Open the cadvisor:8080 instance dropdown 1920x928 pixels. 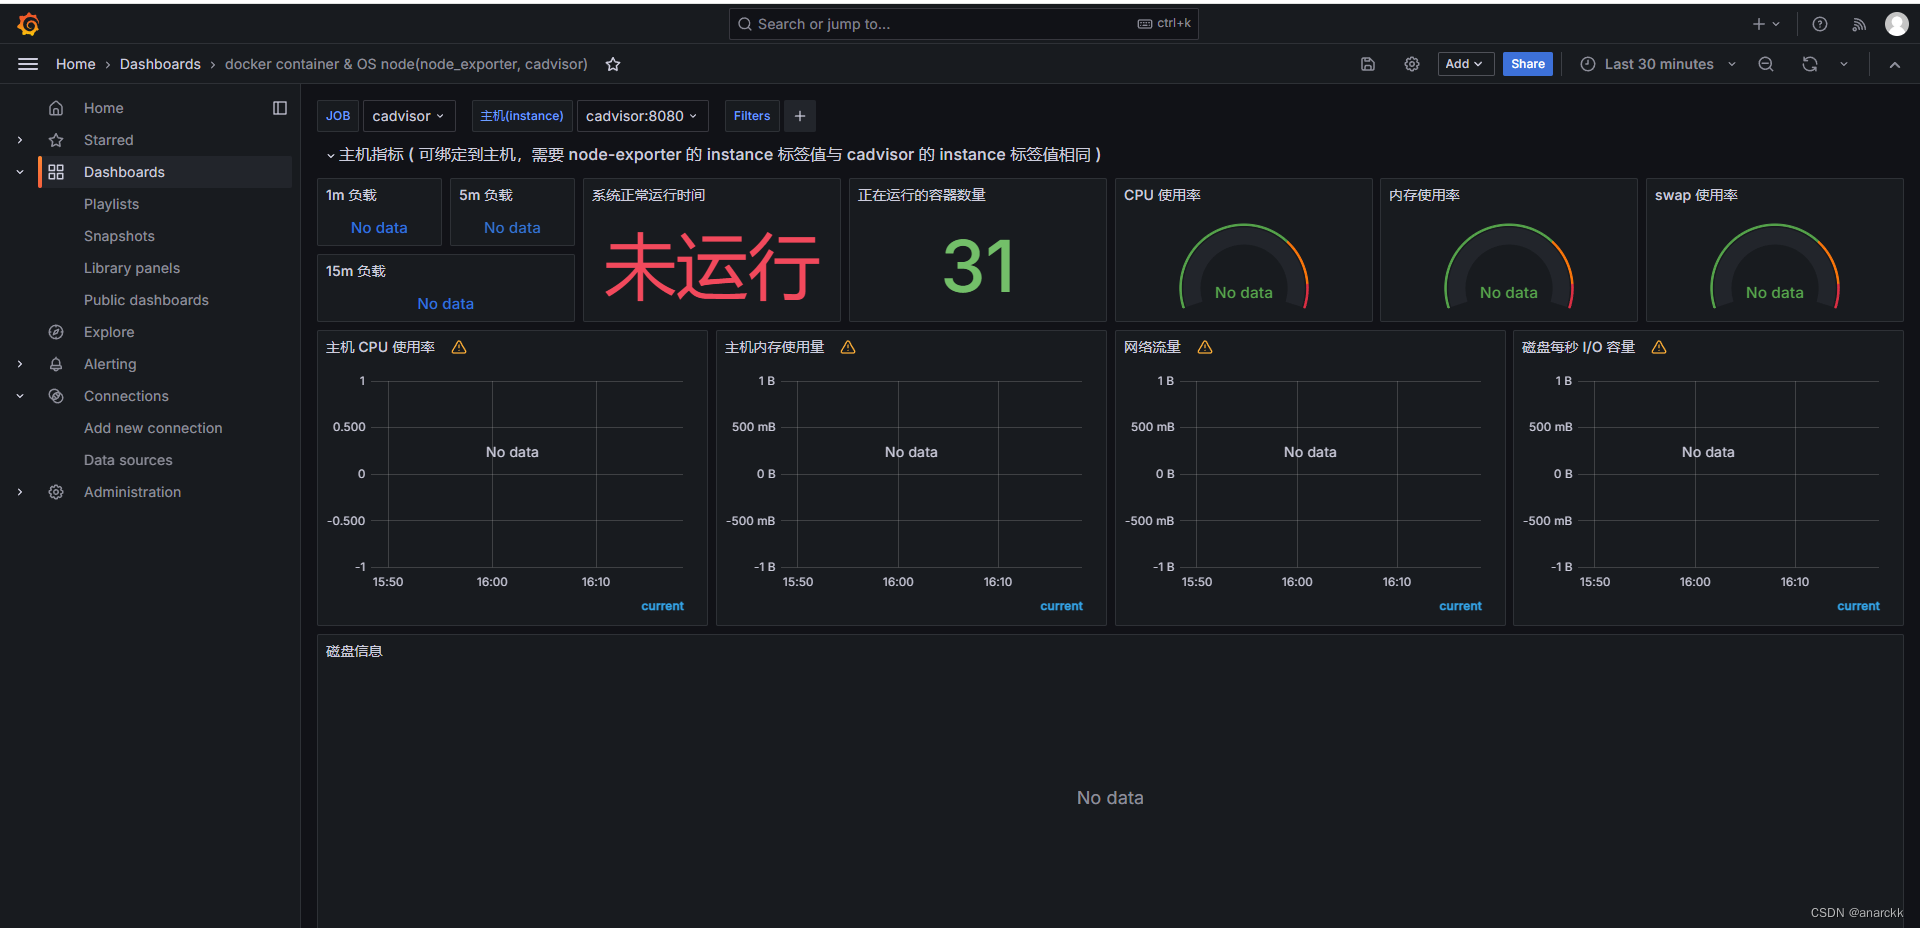(x=642, y=116)
